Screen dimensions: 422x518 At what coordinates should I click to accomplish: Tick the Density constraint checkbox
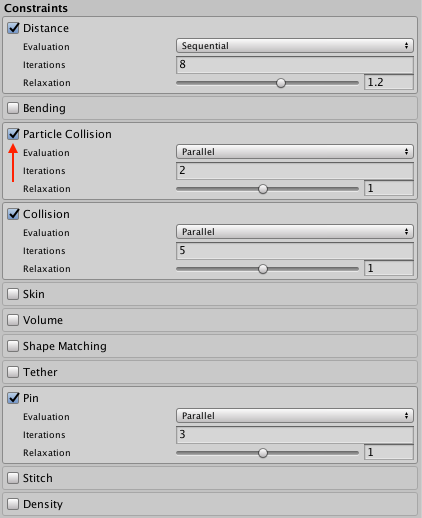[x=13, y=504]
